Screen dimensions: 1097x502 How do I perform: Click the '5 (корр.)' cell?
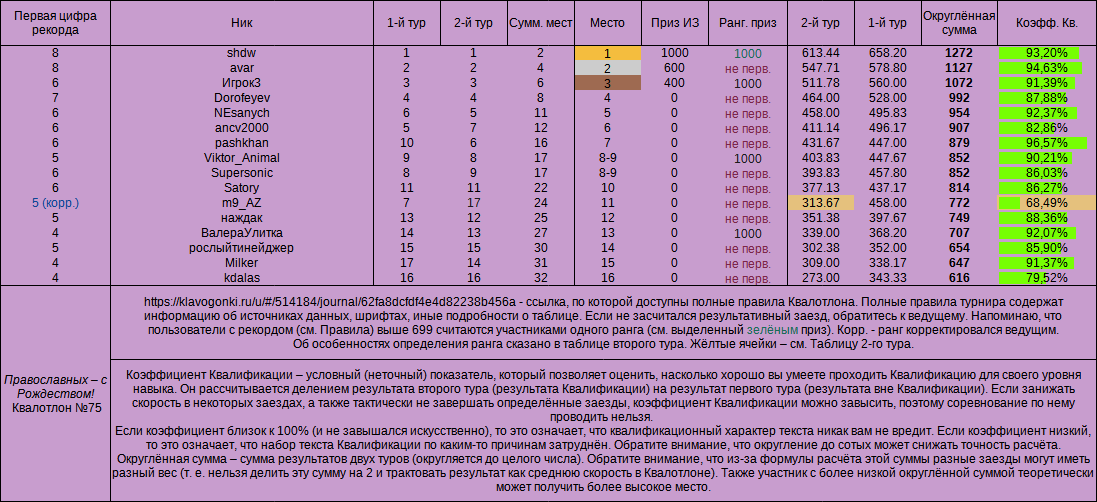[x=55, y=203]
